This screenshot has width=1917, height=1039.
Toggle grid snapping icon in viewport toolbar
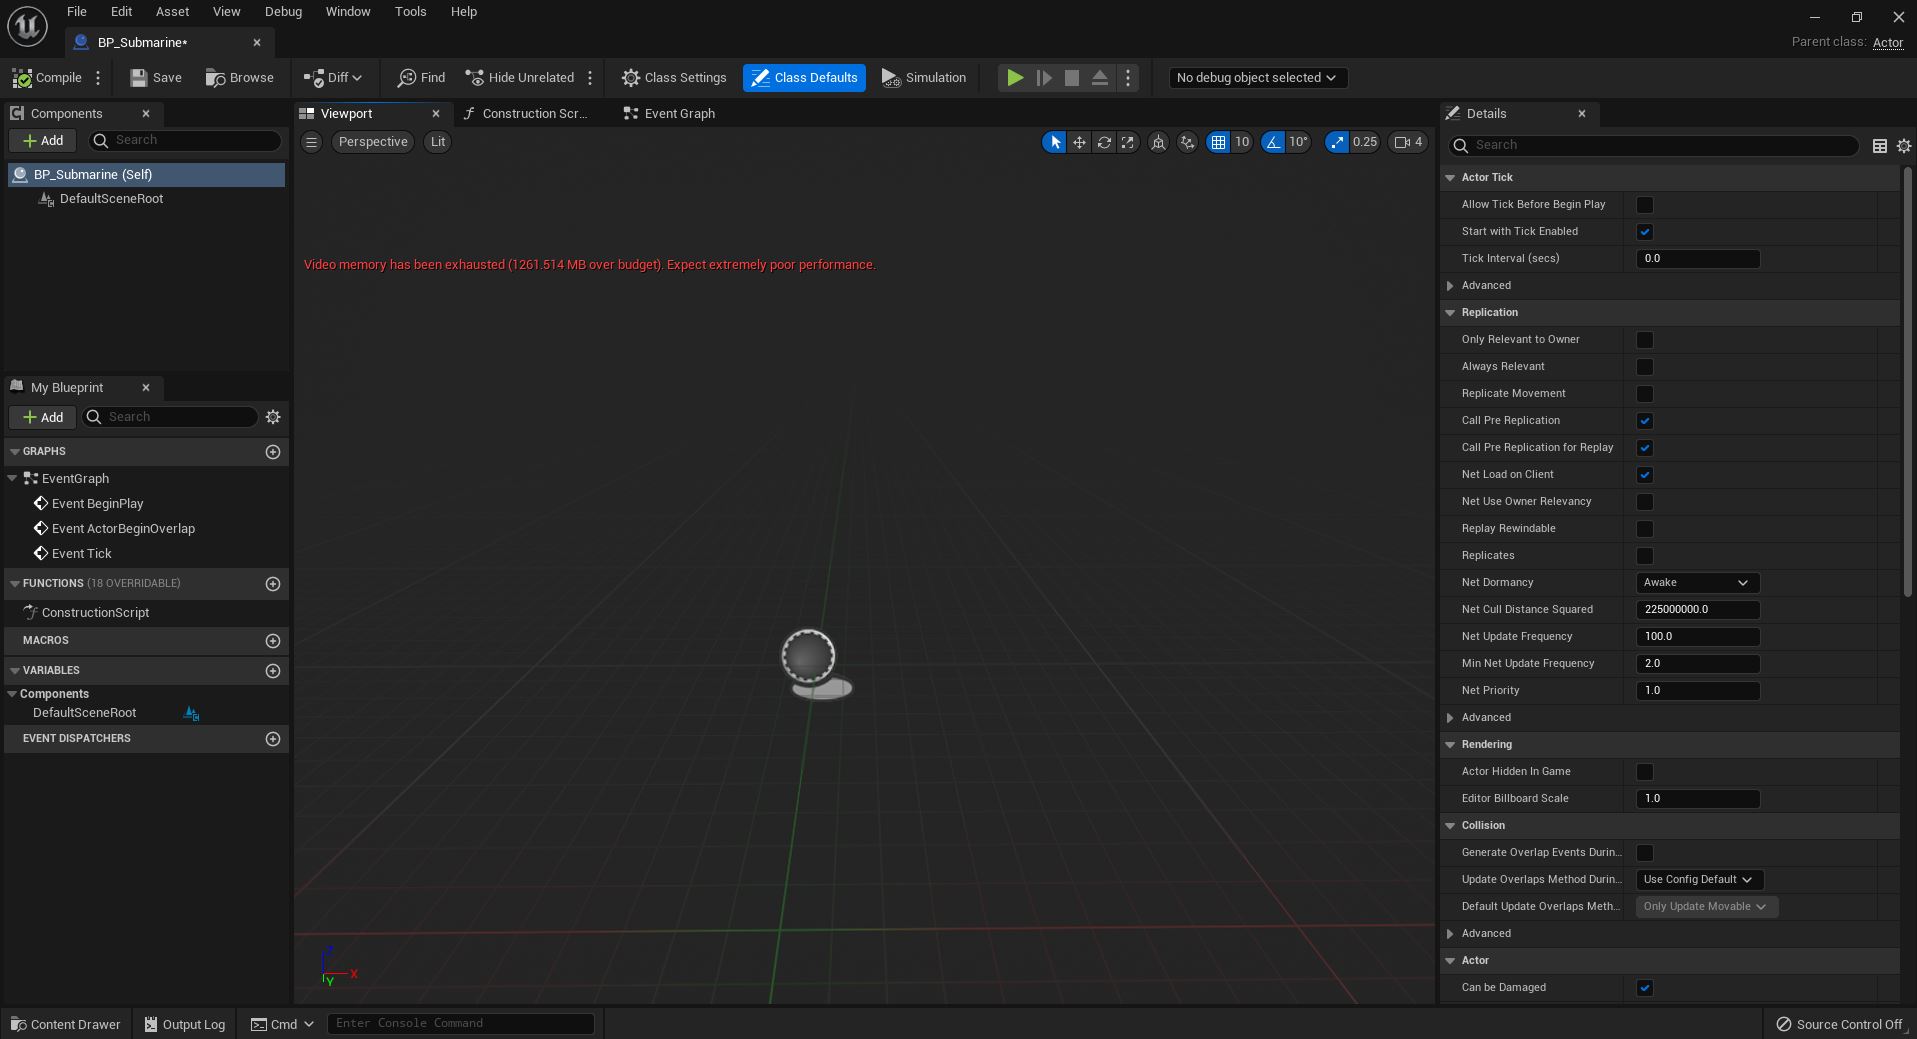tap(1218, 142)
